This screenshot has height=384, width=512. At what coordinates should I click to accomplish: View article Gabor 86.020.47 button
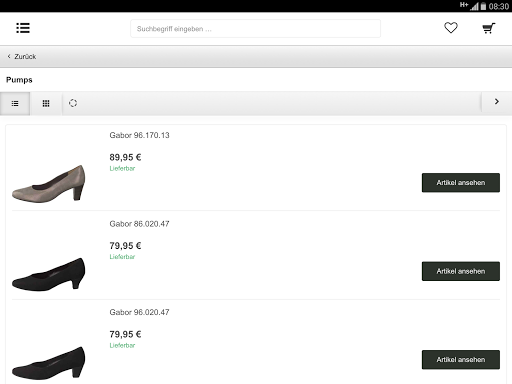461,271
